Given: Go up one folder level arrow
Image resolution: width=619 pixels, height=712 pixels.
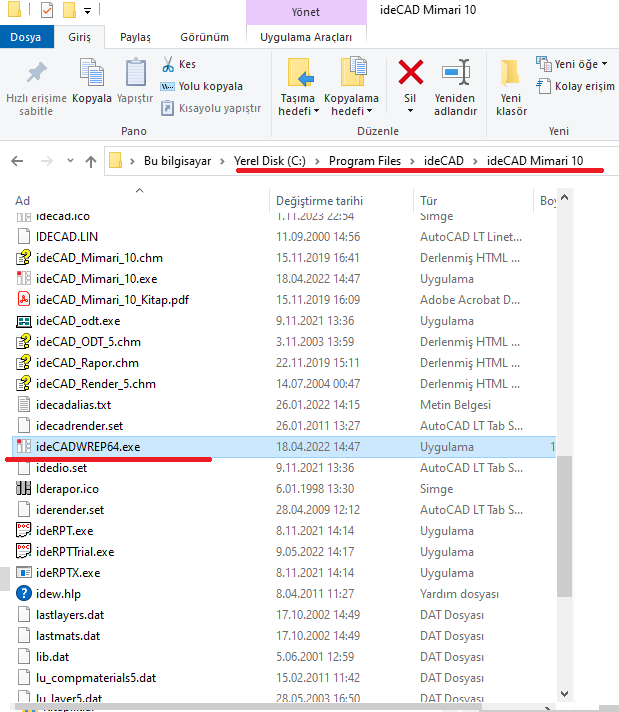Looking at the screenshot, I should [91, 161].
